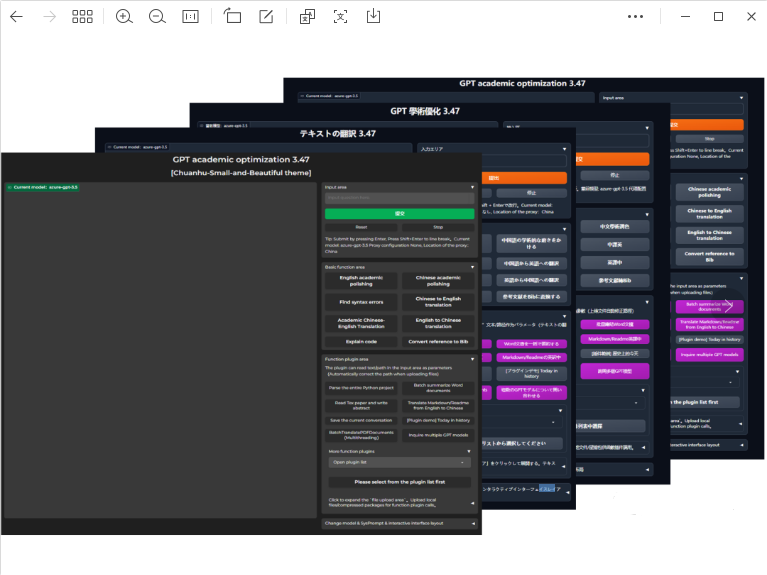Click the forward arrow icon in toolbar
767x575 pixels.
click(49, 17)
